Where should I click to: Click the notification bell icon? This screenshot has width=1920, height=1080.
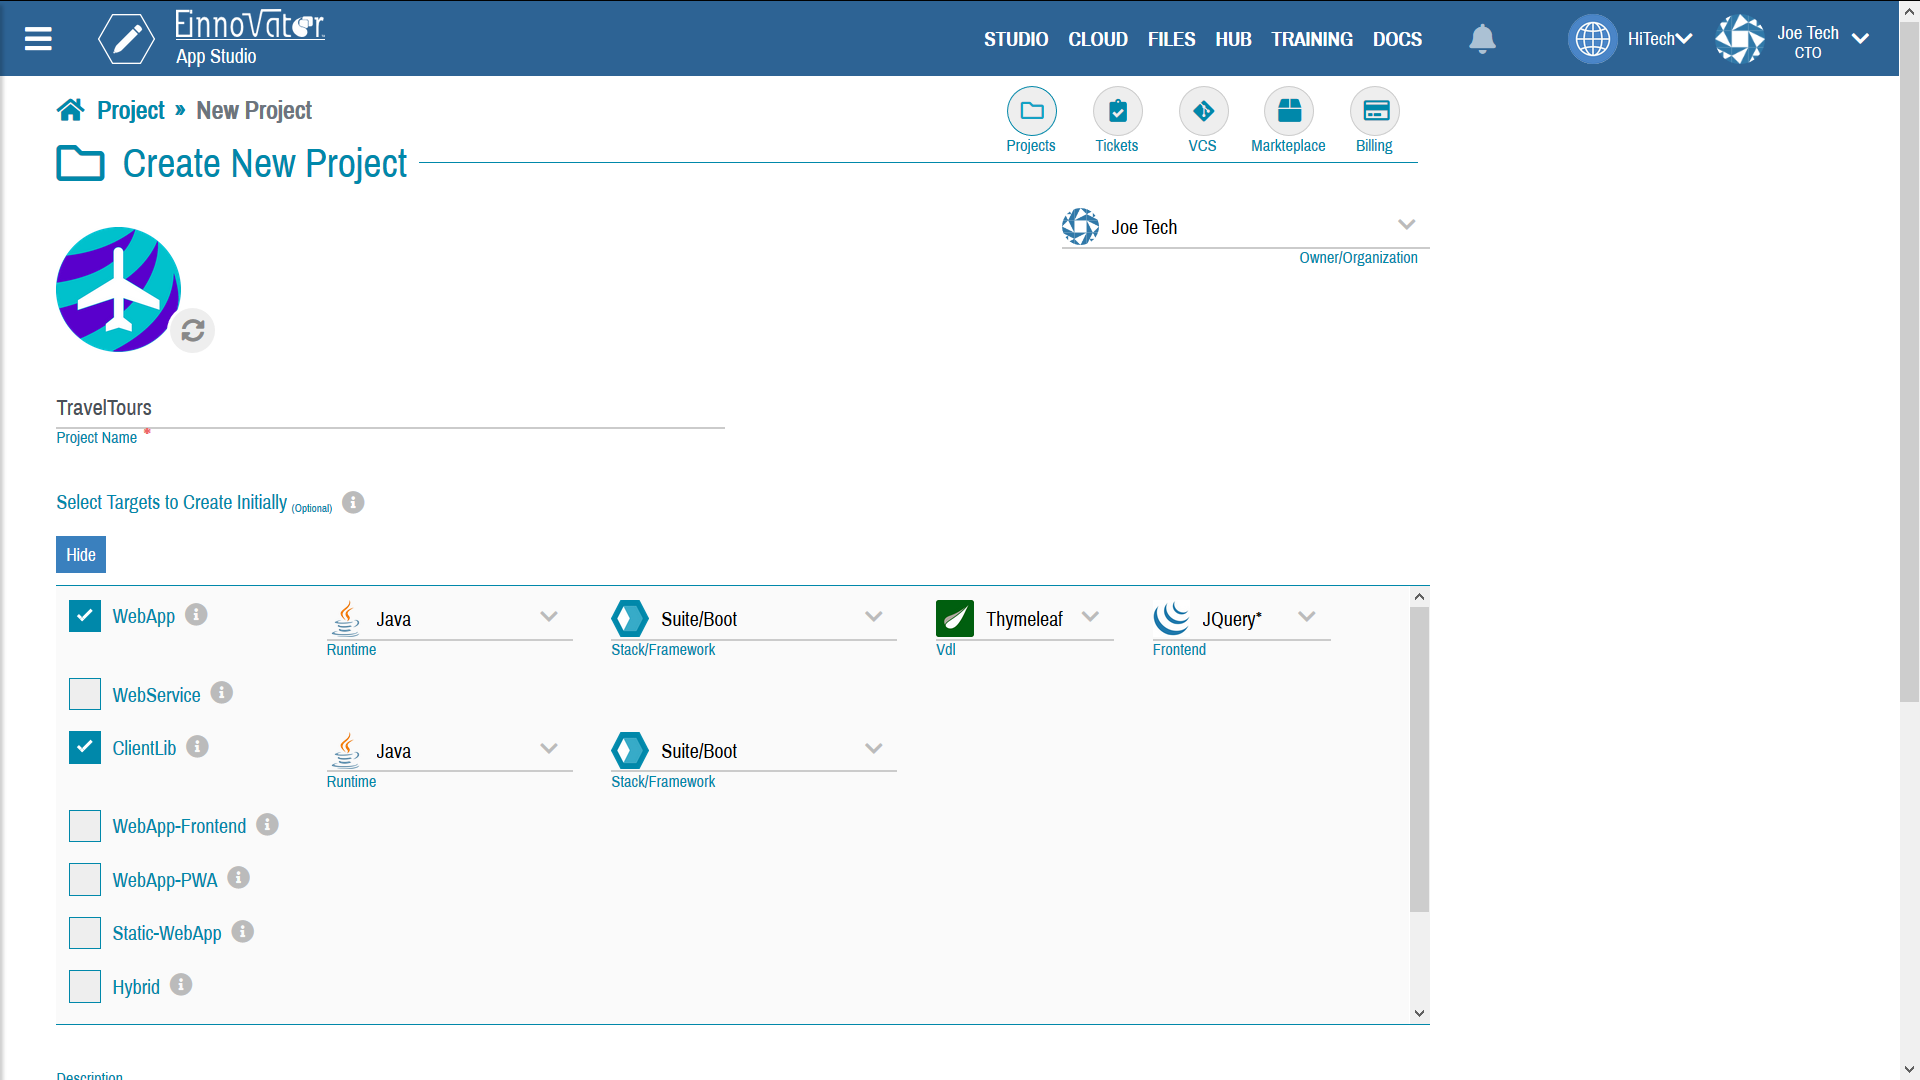pos(1482,38)
